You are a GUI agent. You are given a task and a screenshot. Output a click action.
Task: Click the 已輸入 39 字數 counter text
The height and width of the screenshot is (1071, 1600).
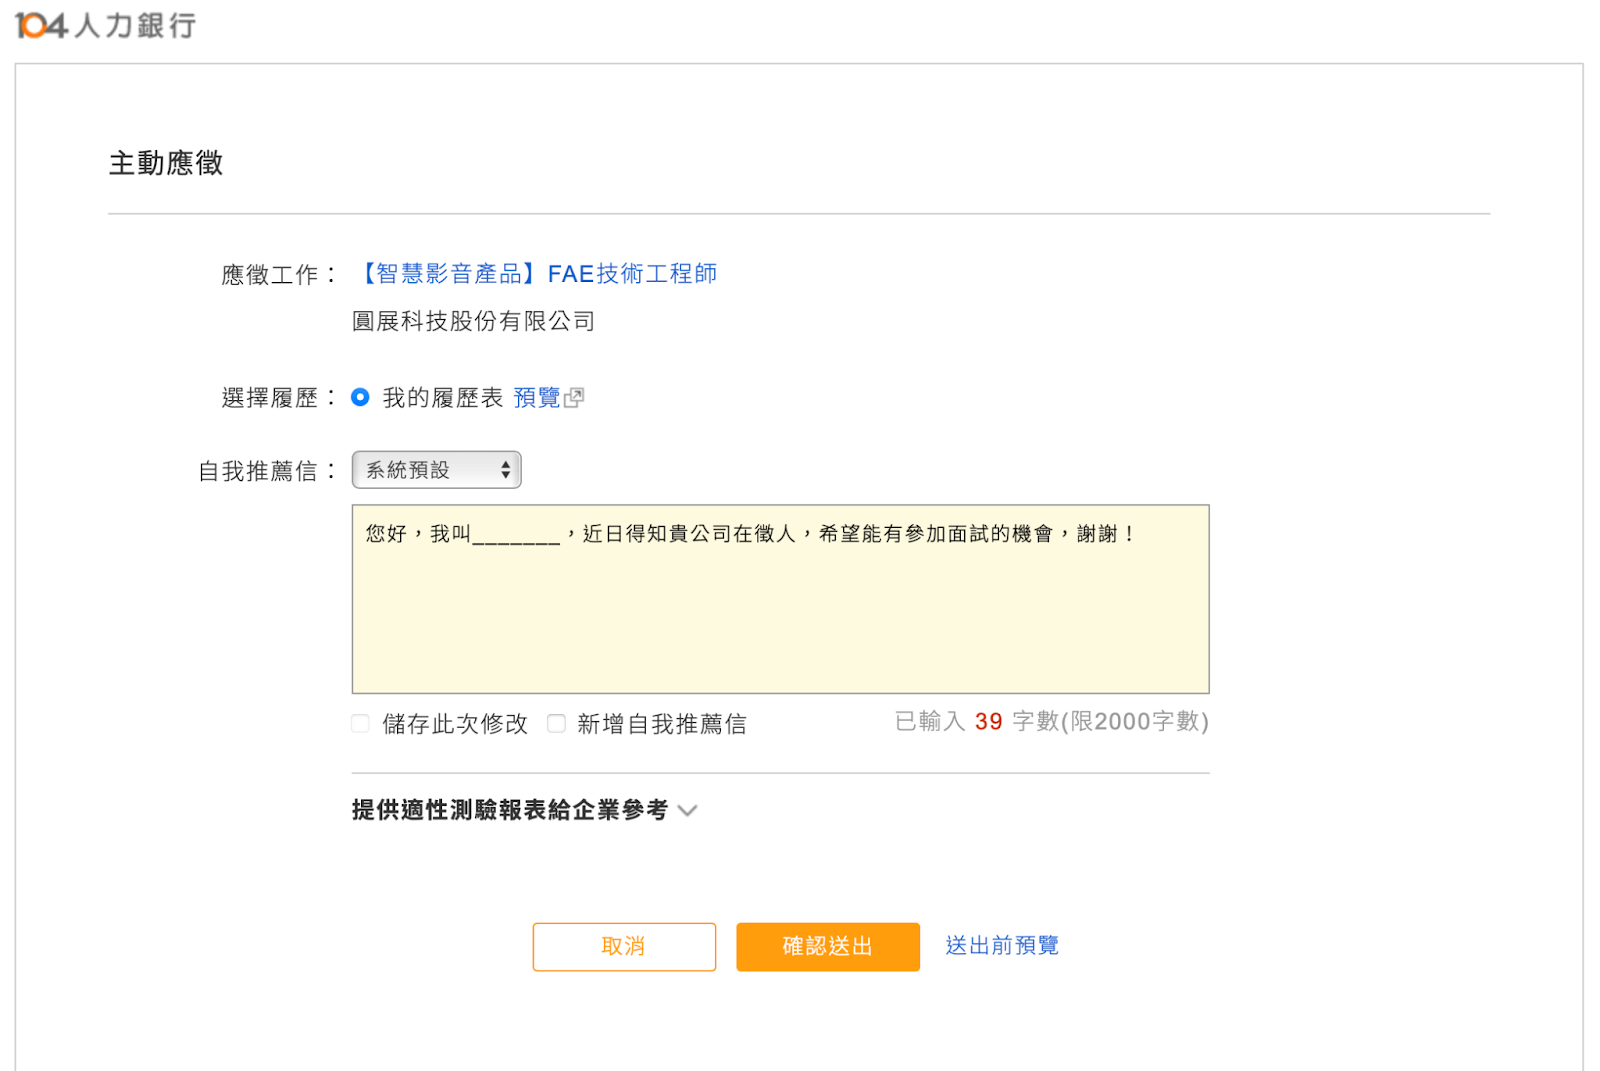pyautogui.click(x=1052, y=722)
